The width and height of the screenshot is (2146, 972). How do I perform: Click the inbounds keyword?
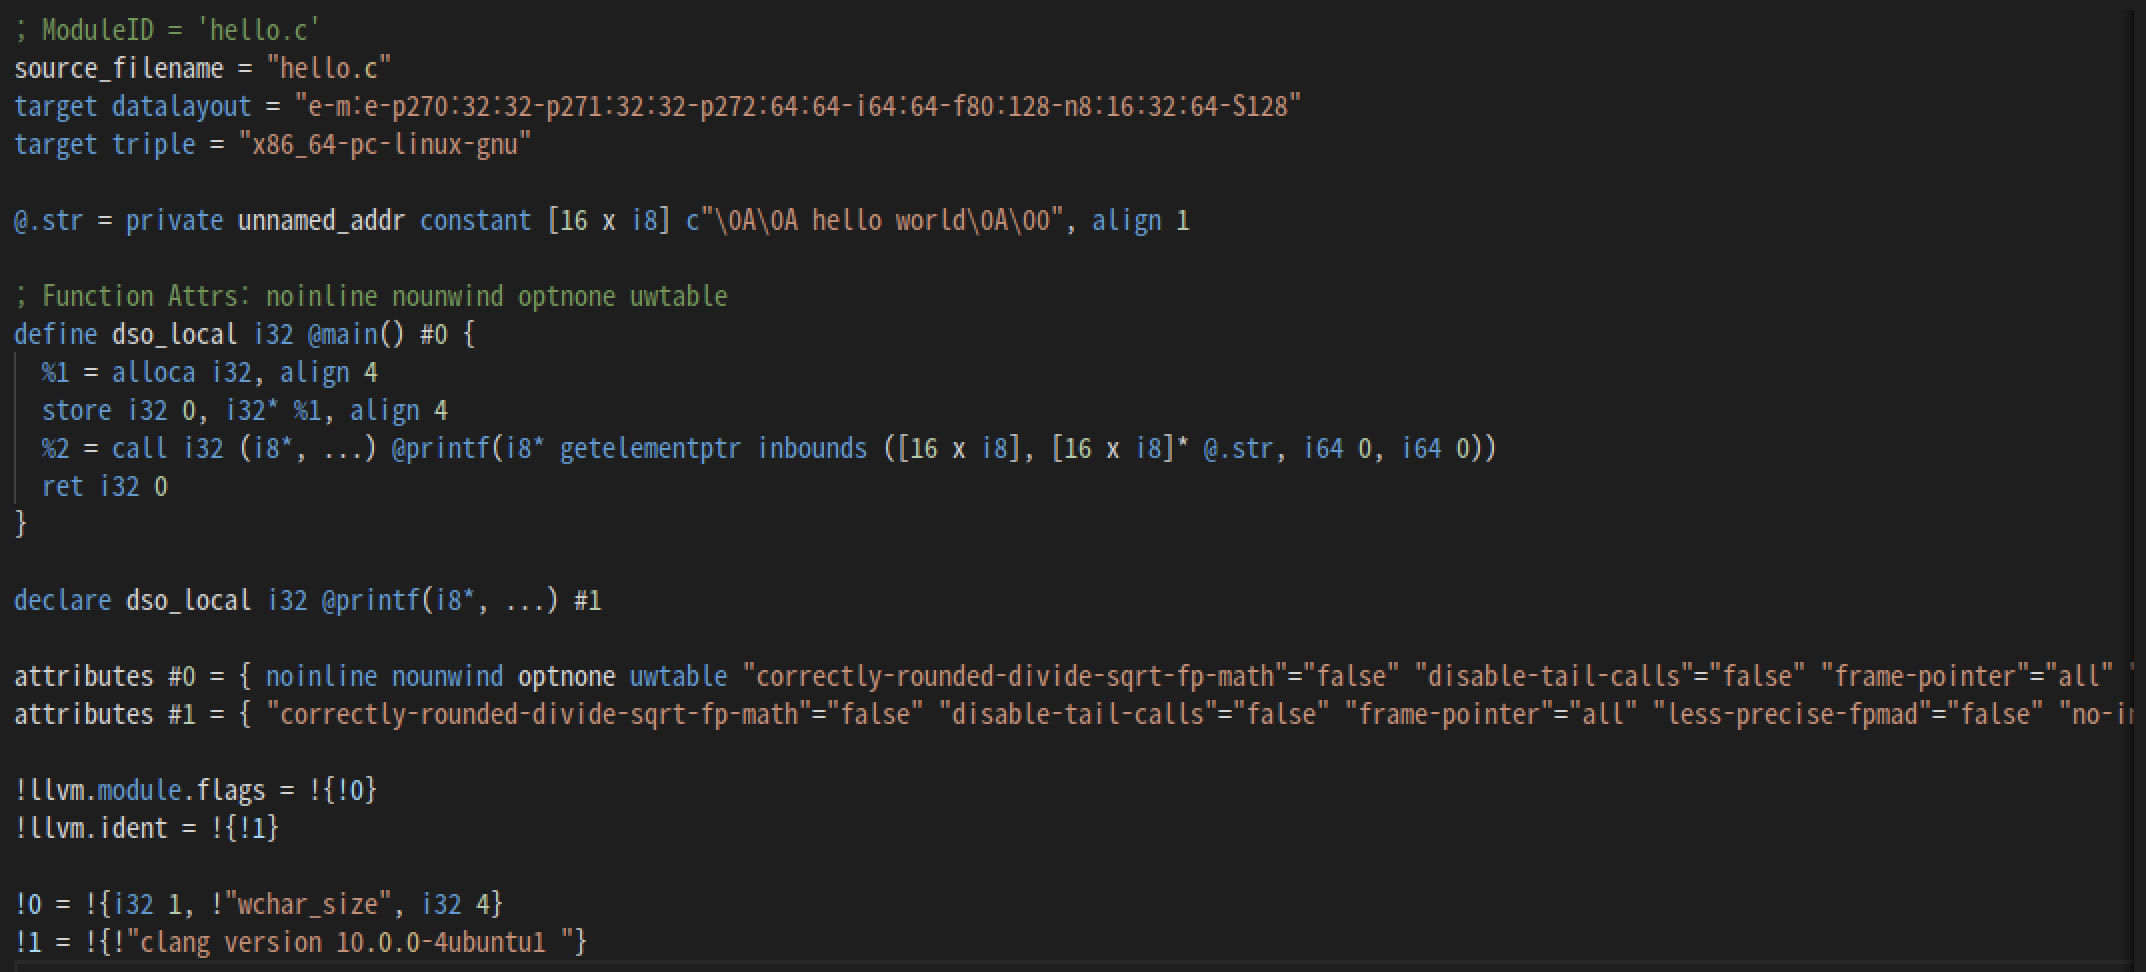[812, 448]
